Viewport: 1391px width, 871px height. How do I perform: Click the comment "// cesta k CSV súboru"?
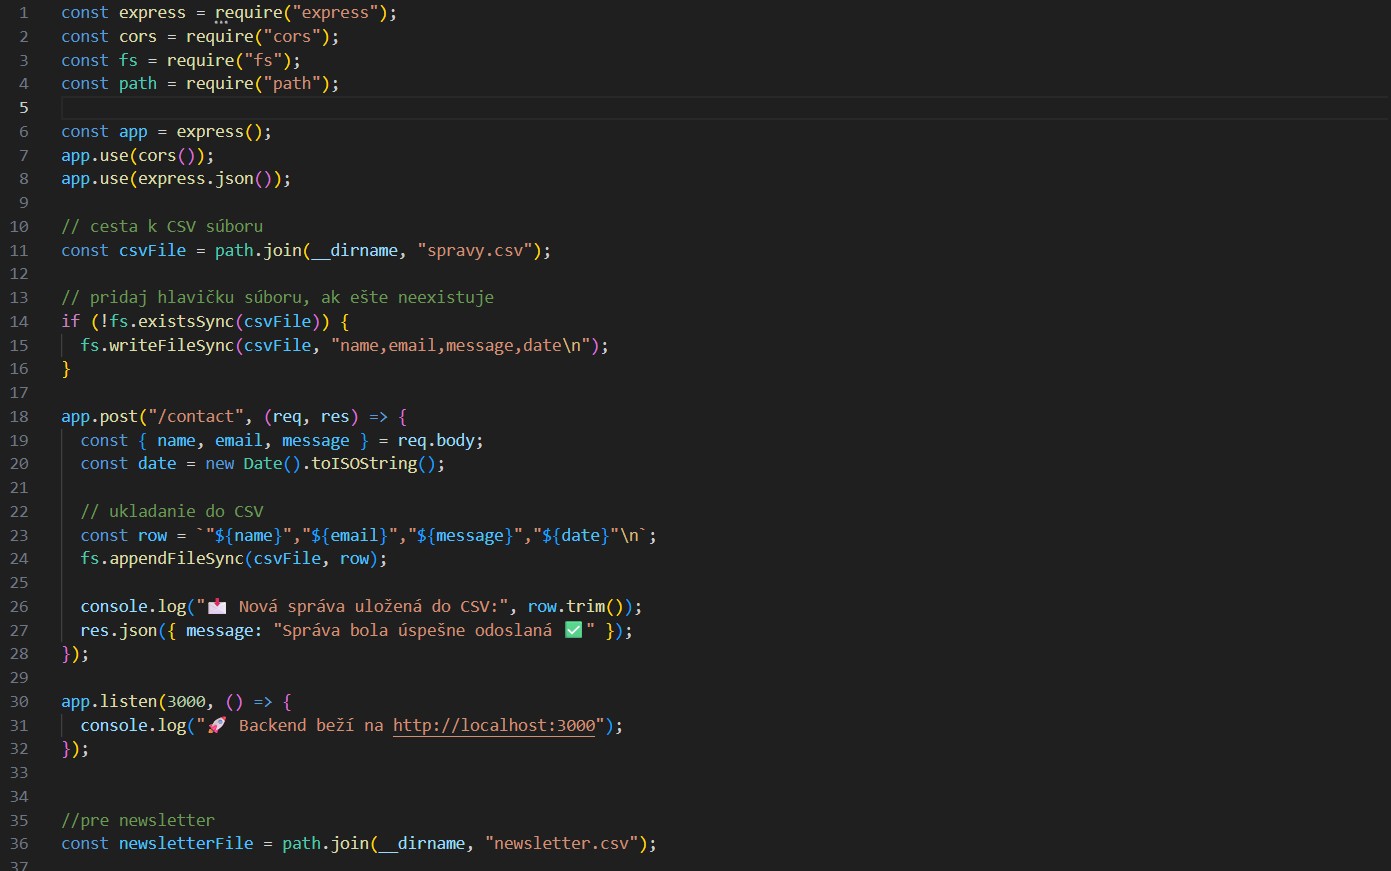pyautogui.click(x=162, y=227)
